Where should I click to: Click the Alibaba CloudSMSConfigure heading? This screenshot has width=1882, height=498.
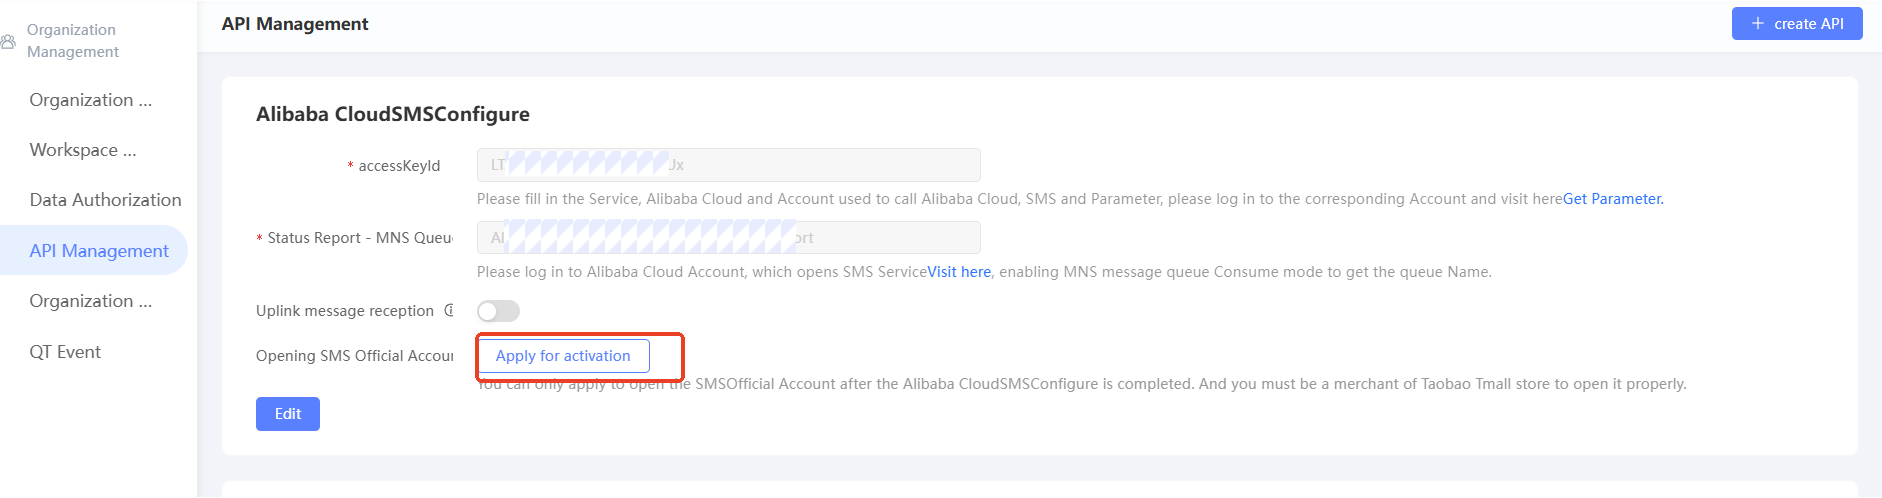393,114
